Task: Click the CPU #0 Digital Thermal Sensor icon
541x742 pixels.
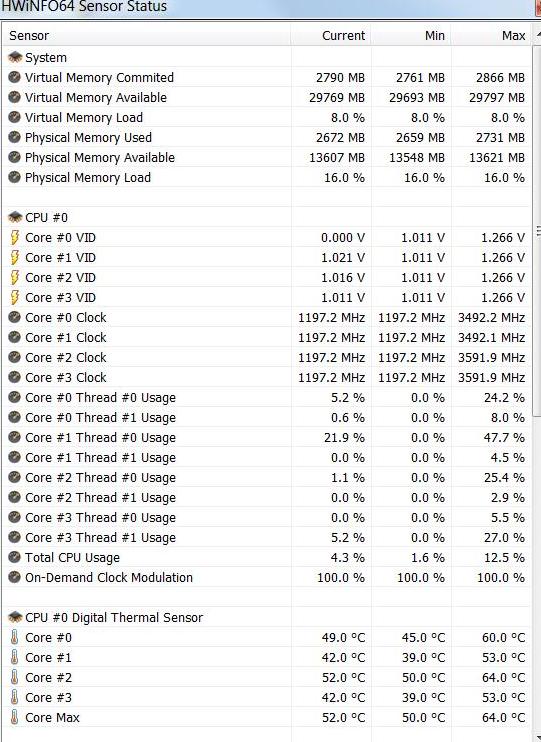Action: [15, 617]
